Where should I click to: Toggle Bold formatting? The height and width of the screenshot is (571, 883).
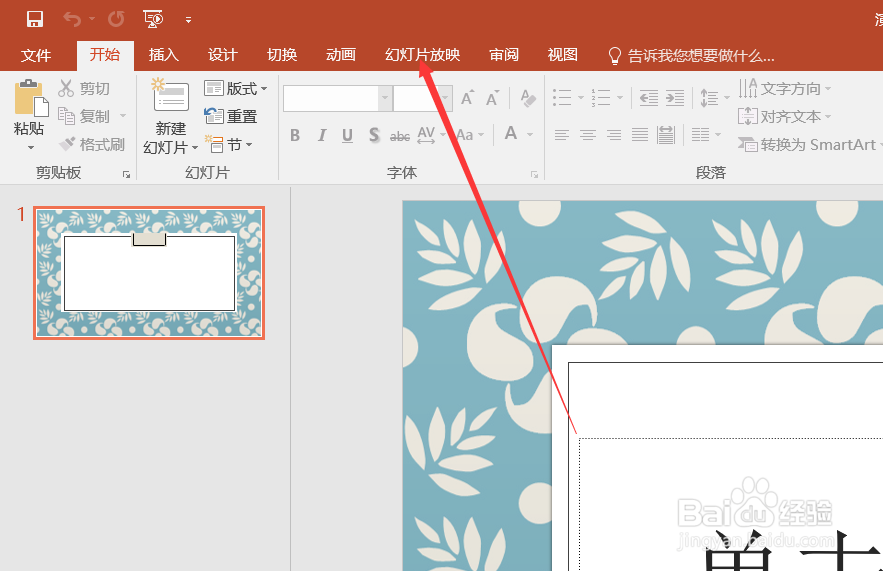click(295, 135)
